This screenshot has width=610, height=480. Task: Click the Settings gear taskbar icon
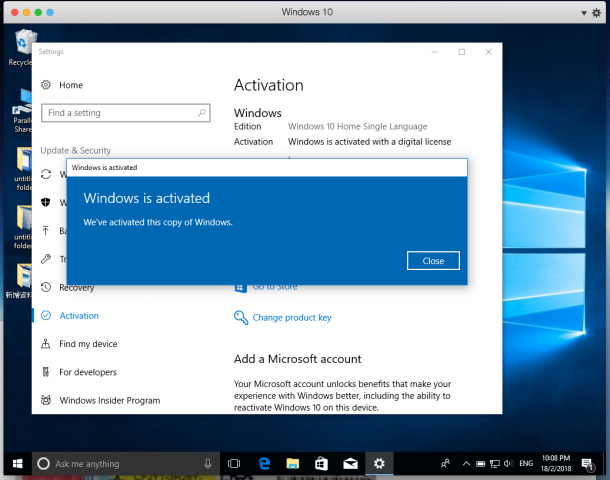(379, 464)
